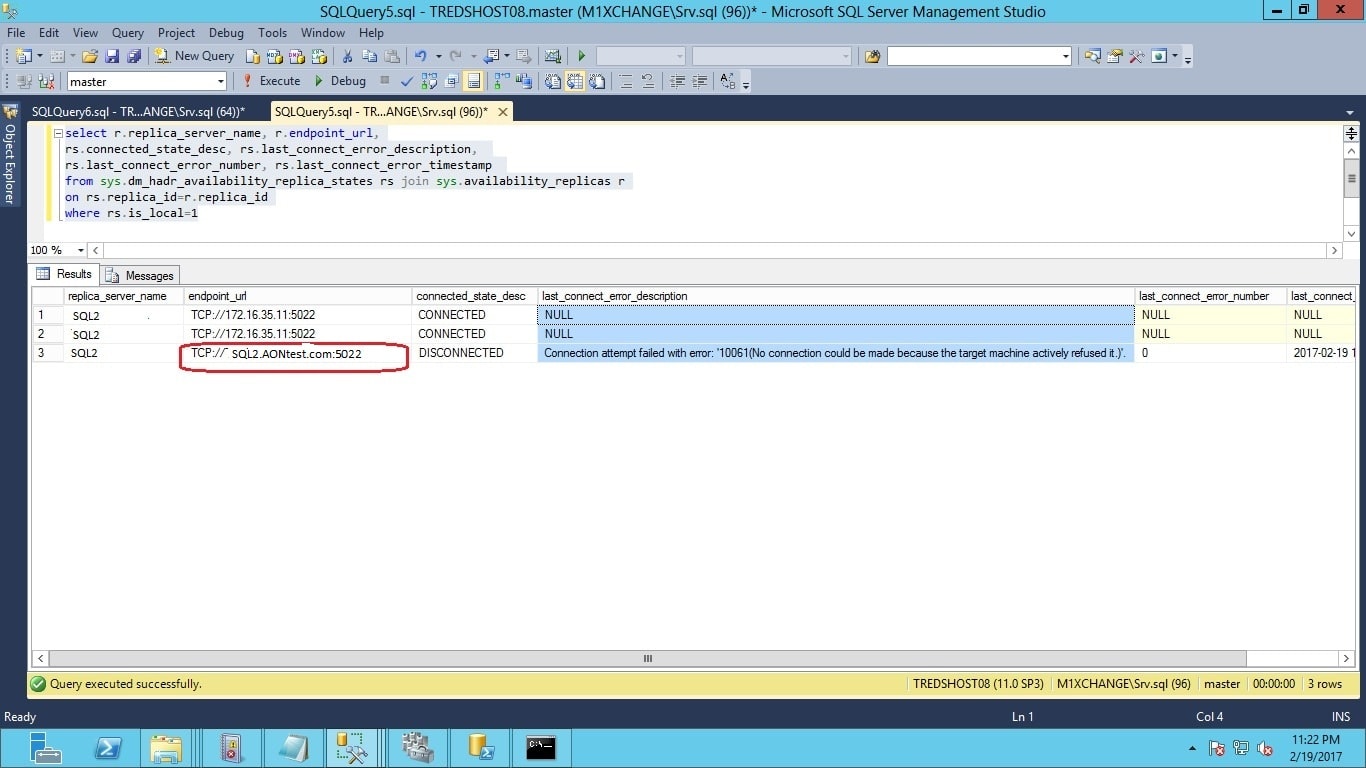The image size is (1366, 768).
Task: Click the Parse checkmark icon
Action: (407, 82)
